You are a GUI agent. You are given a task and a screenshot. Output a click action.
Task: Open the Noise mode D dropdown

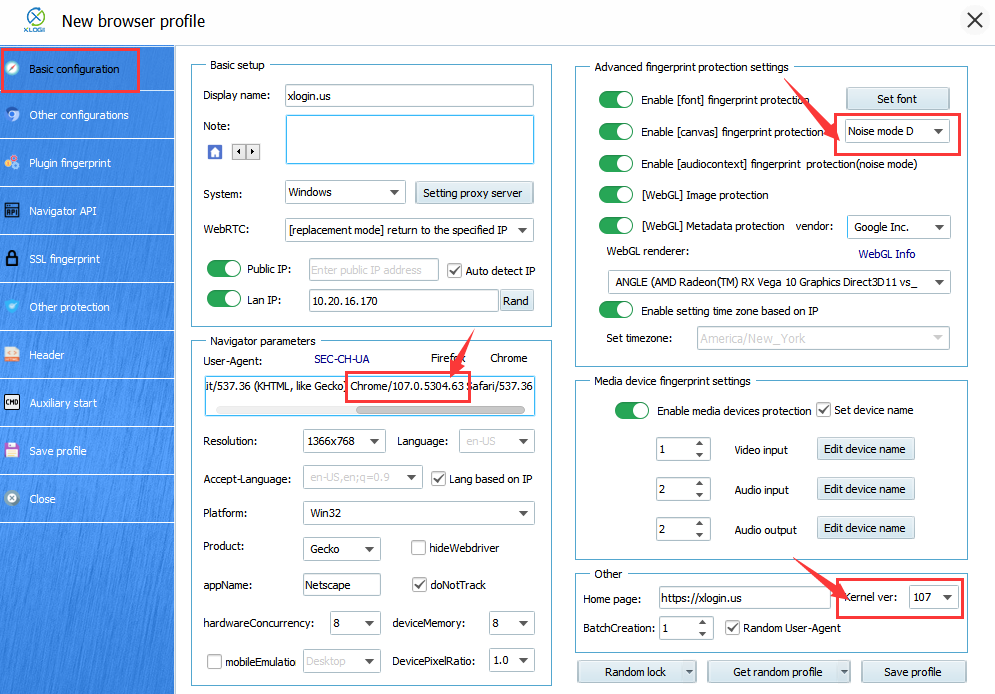[897, 131]
